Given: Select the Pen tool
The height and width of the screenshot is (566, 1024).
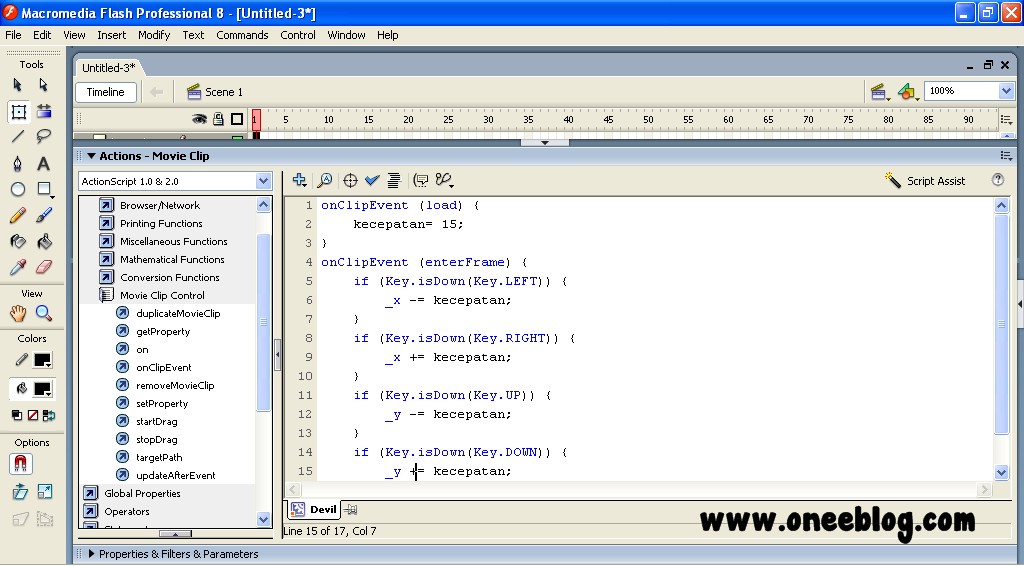Looking at the screenshot, I should (18, 163).
